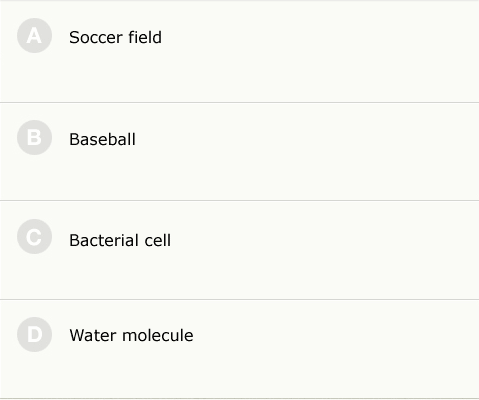Choose the 'Bacterial cell' answer text

coord(120,240)
